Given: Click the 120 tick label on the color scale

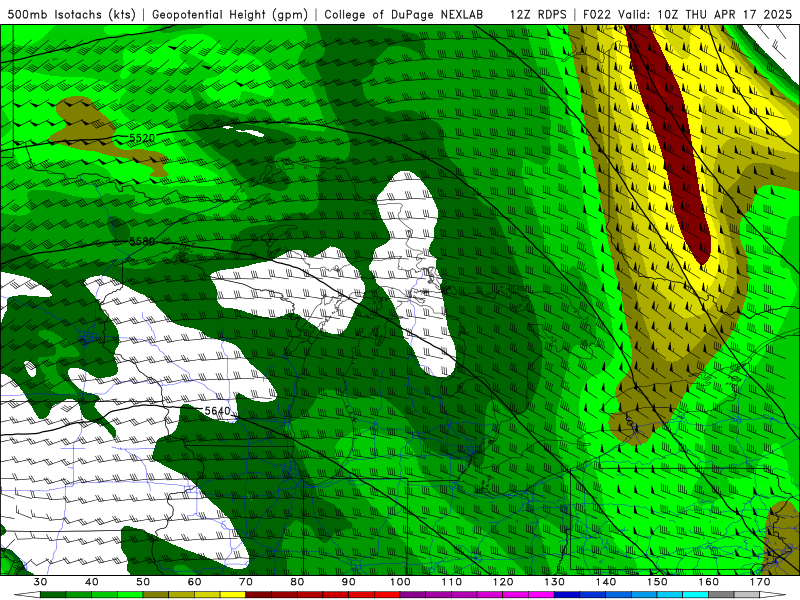Looking at the screenshot, I should coord(503,582).
